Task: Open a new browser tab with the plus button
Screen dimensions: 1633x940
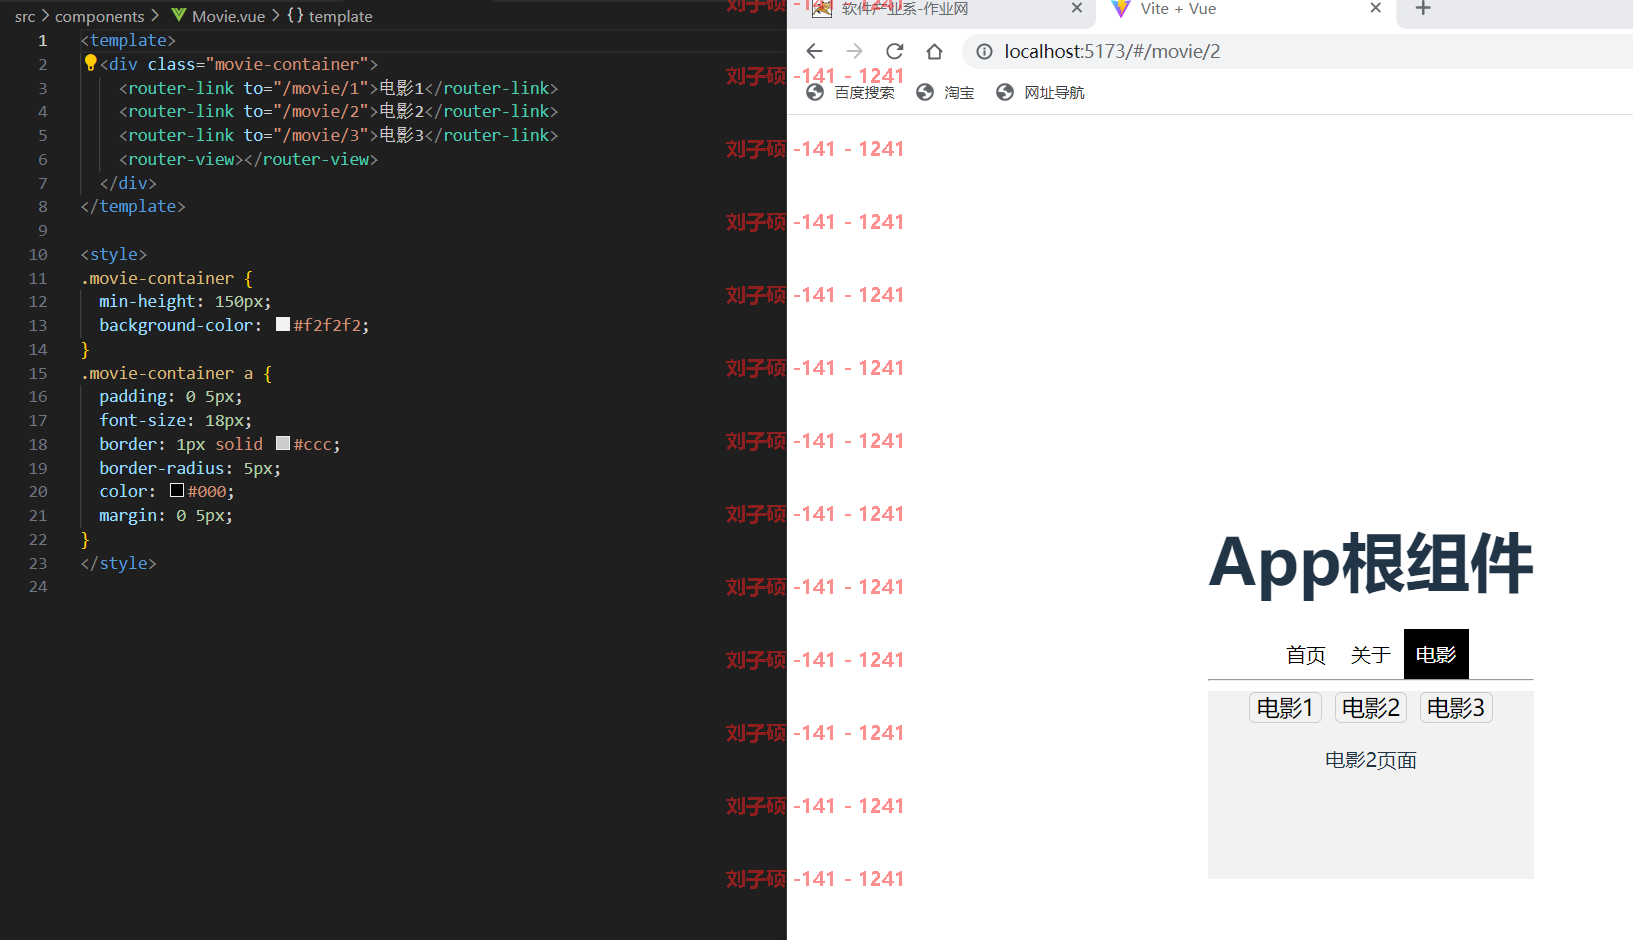Action: [x=1423, y=8]
